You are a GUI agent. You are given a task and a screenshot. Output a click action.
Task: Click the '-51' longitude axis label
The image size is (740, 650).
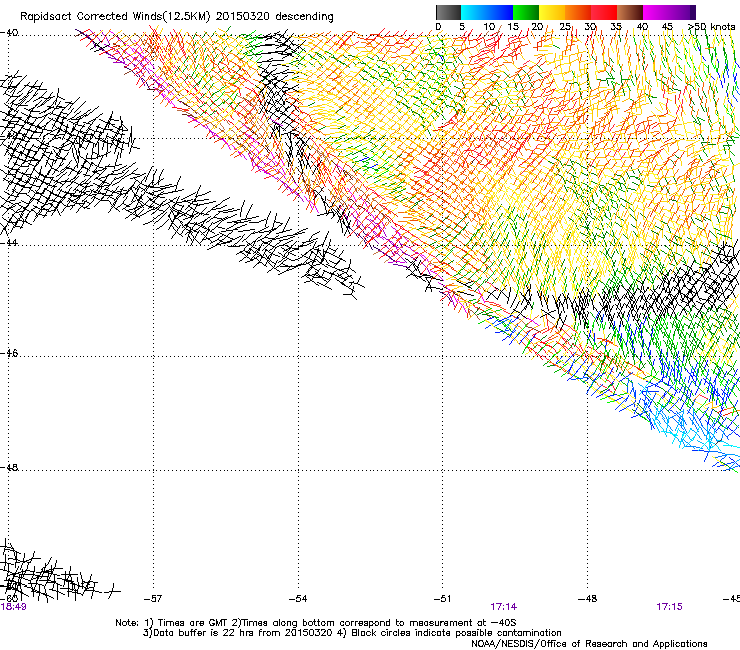coord(443,599)
